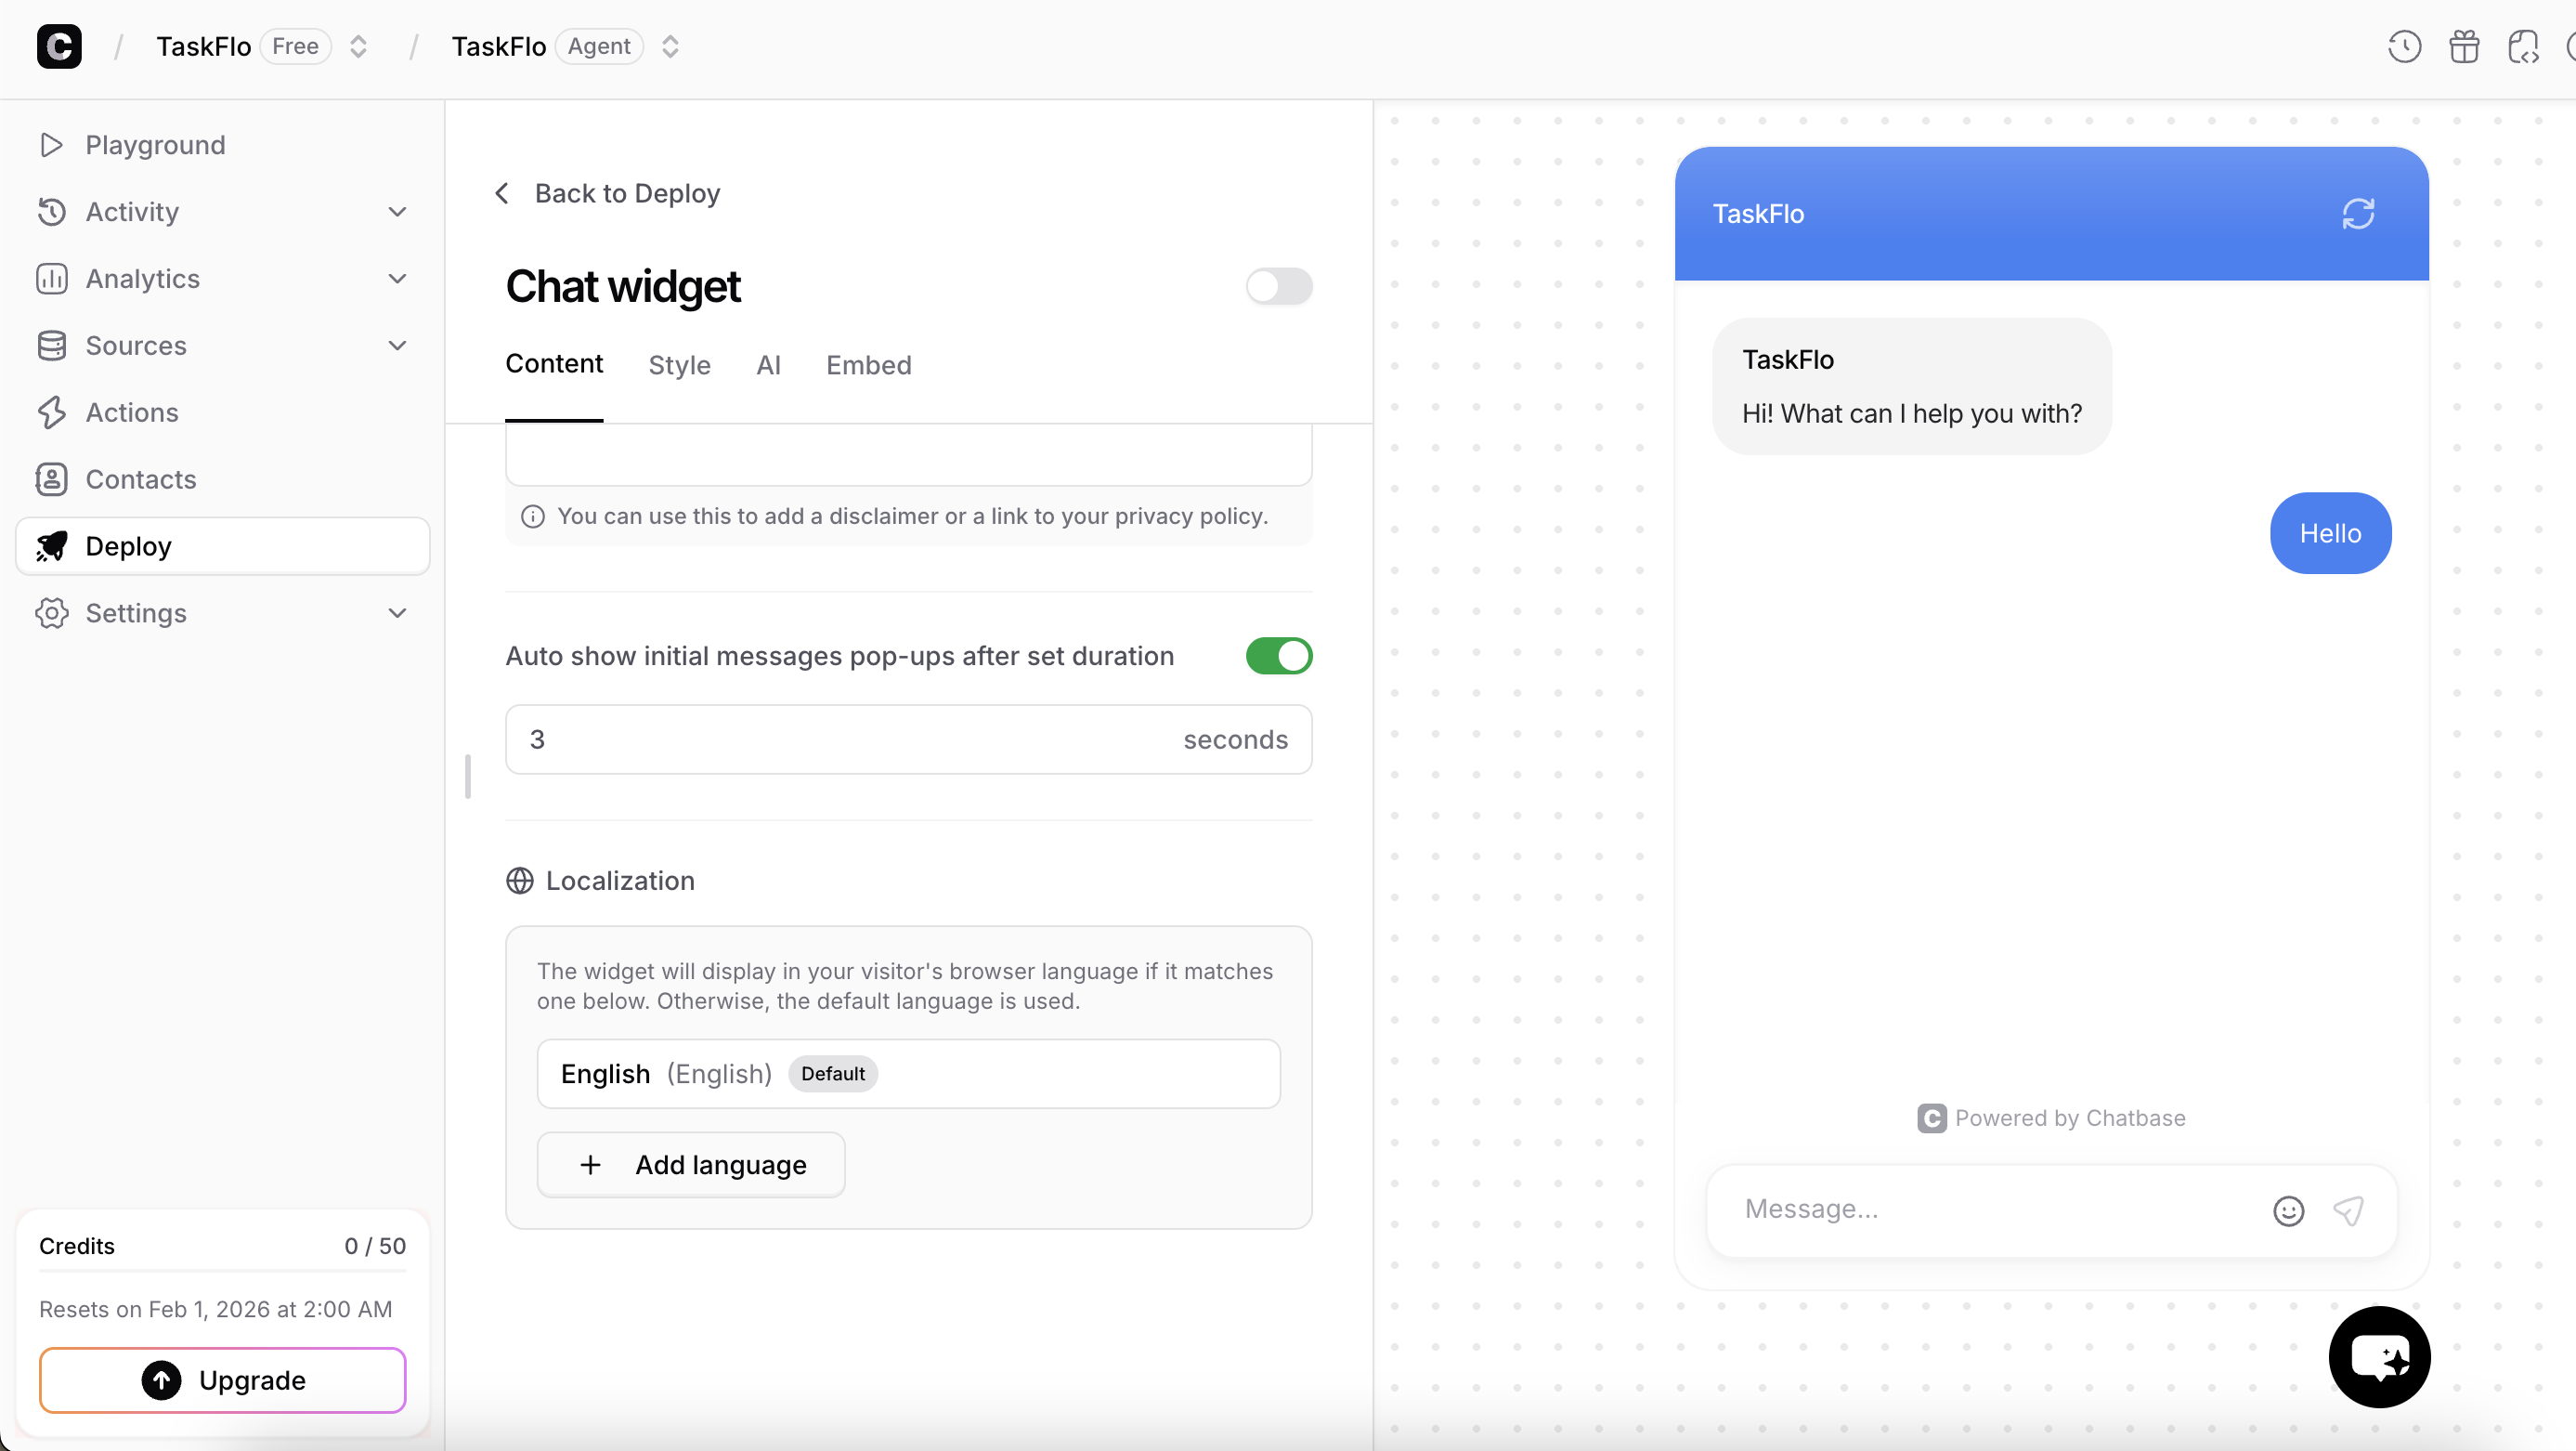The image size is (2576, 1451).
Task: Go Back to Deploy
Action: coord(605,193)
